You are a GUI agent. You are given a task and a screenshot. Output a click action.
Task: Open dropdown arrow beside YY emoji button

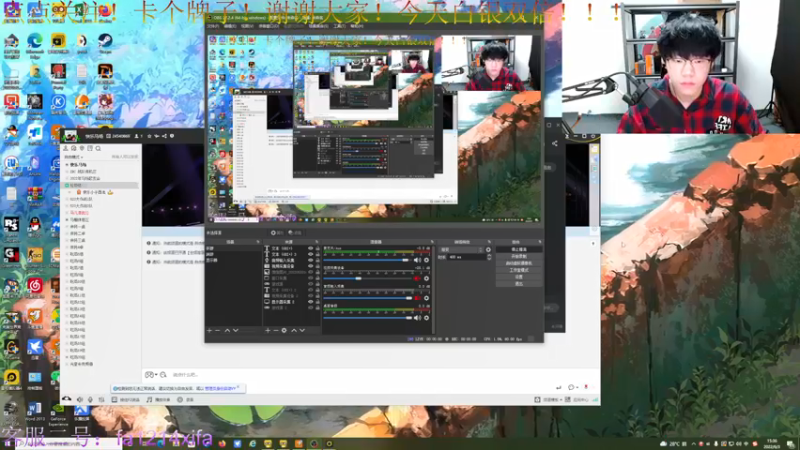156,374
